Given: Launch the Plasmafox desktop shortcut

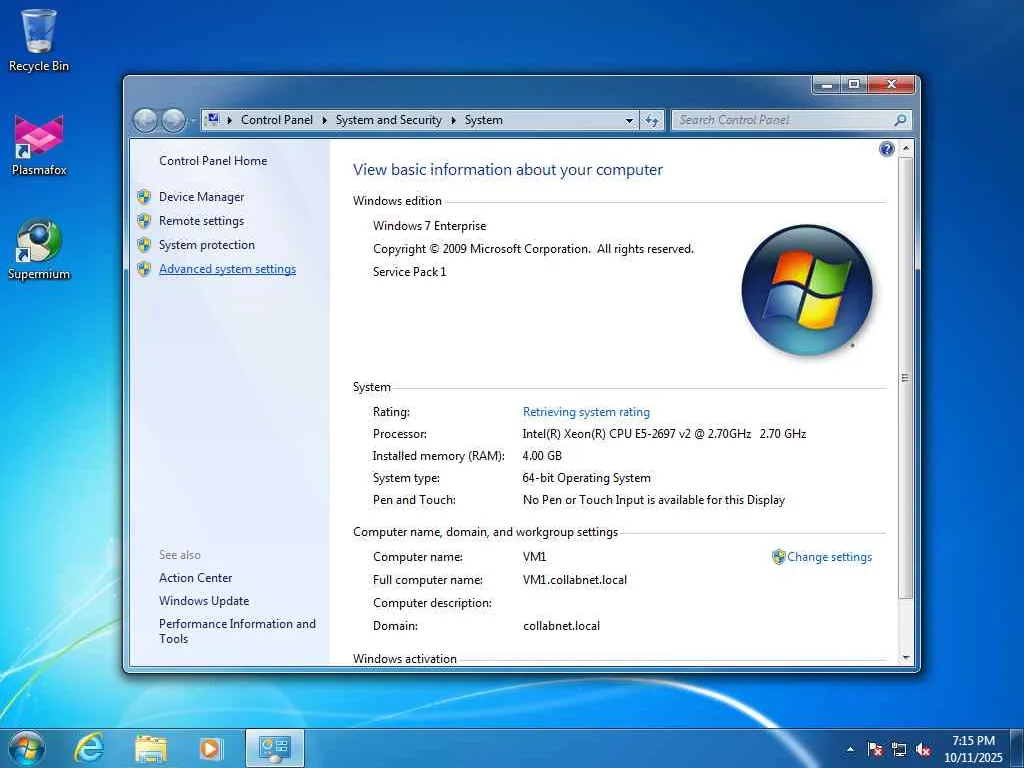Looking at the screenshot, I should (39, 145).
